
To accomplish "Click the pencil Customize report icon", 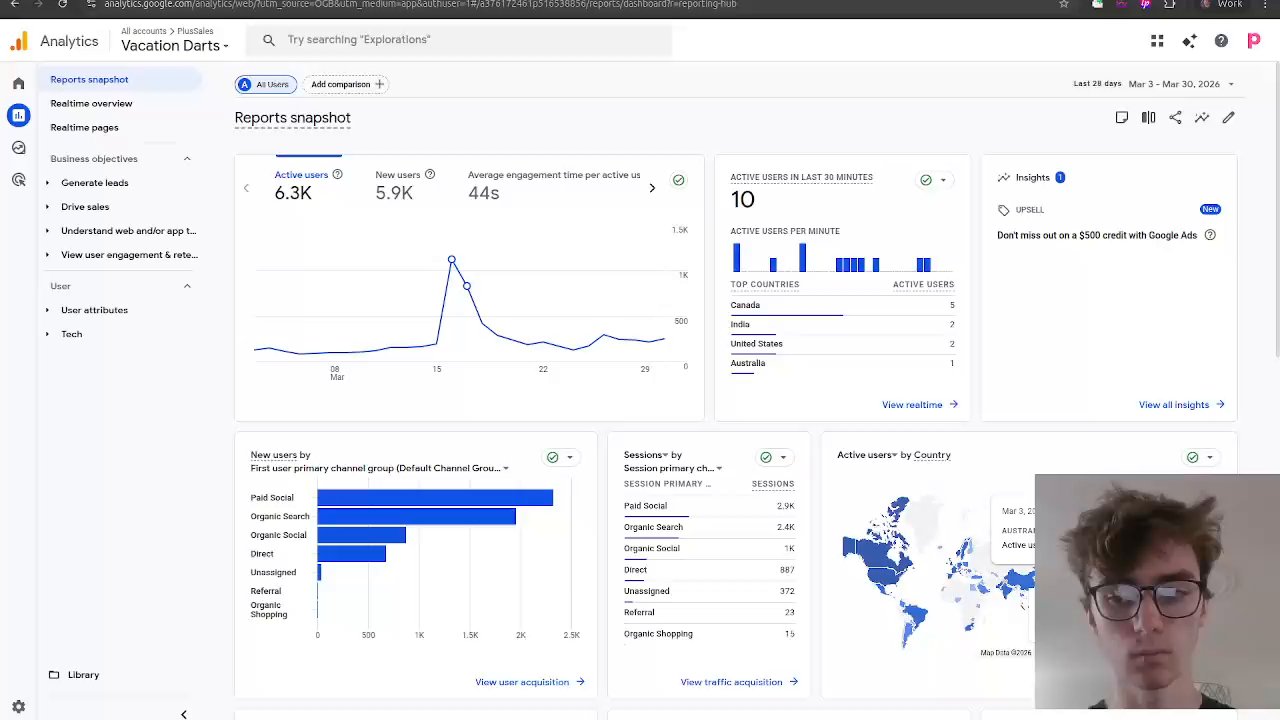I will (x=1229, y=118).
